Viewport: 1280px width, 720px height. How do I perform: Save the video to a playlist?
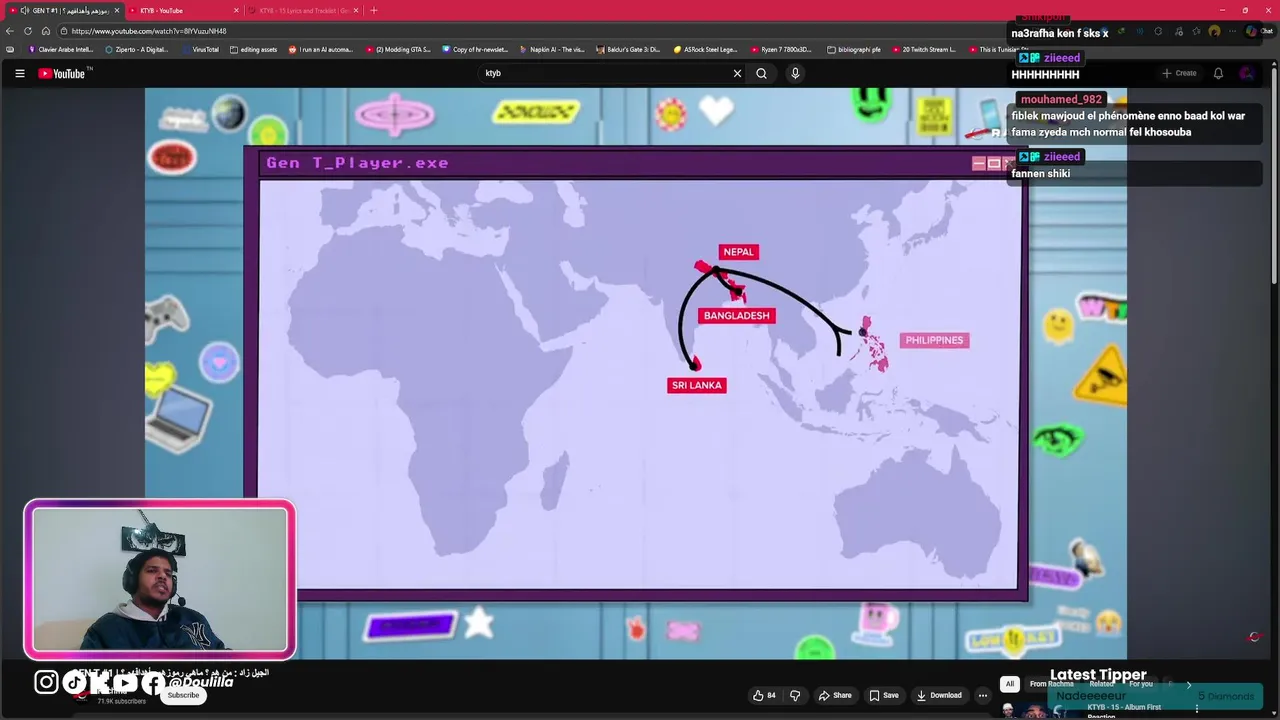(x=883, y=695)
